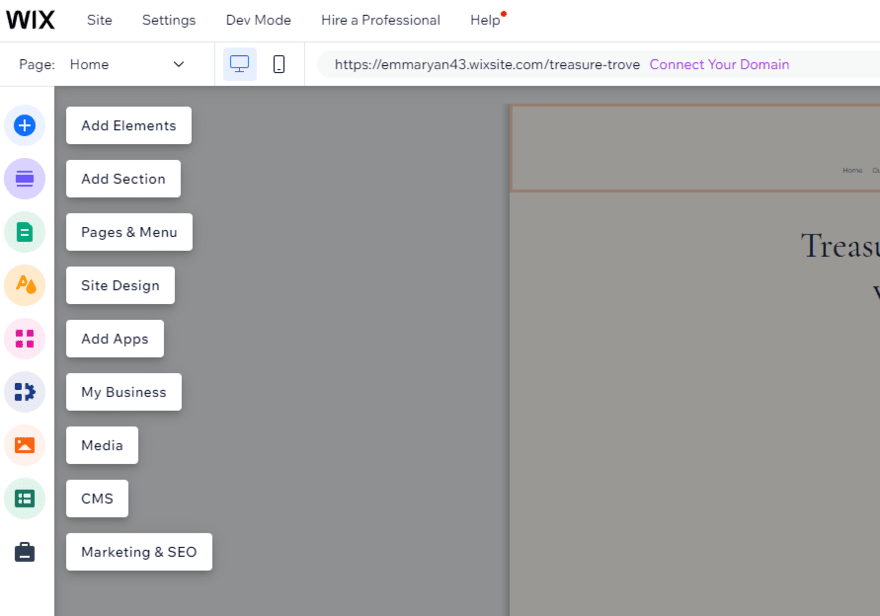Open the Dev Mode menu

click(x=258, y=20)
